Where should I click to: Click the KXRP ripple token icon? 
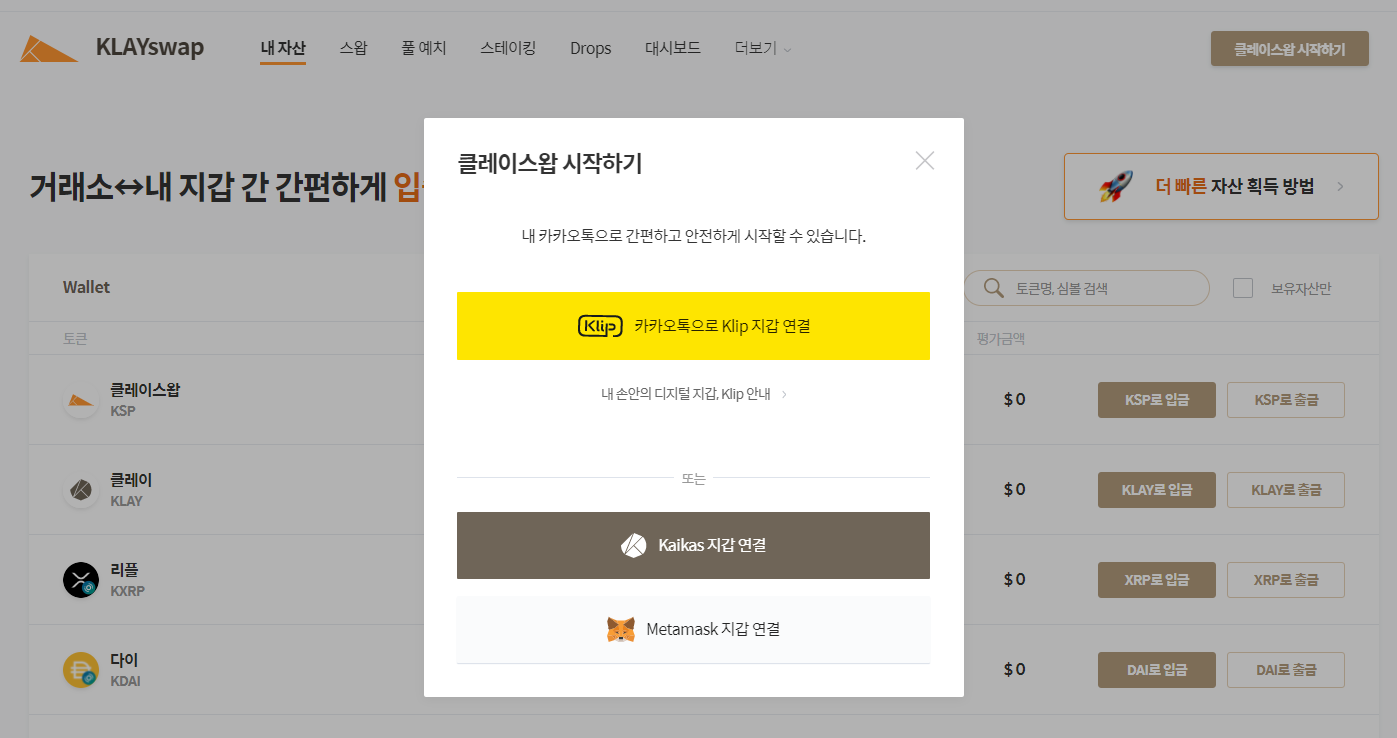click(x=81, y=580)
